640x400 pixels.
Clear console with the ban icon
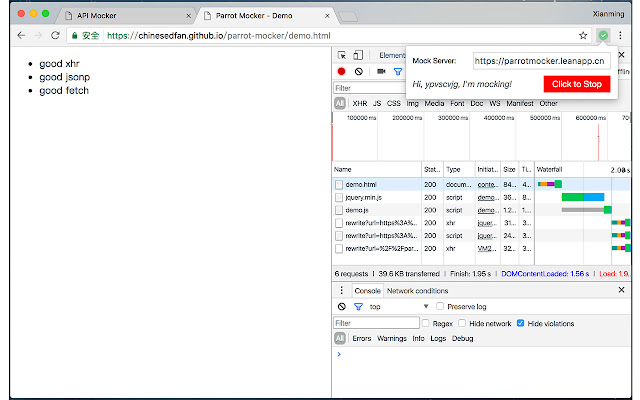tap(342, 307)
